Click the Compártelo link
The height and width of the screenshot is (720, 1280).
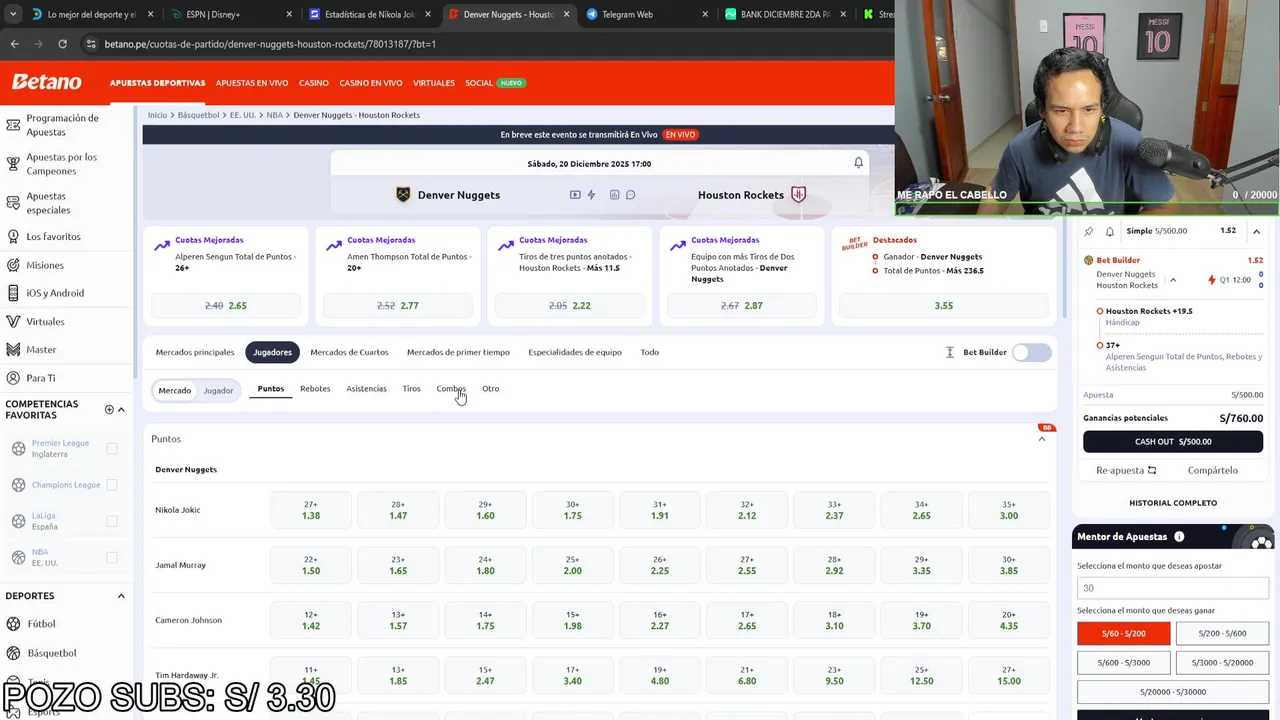point(1212,470)
